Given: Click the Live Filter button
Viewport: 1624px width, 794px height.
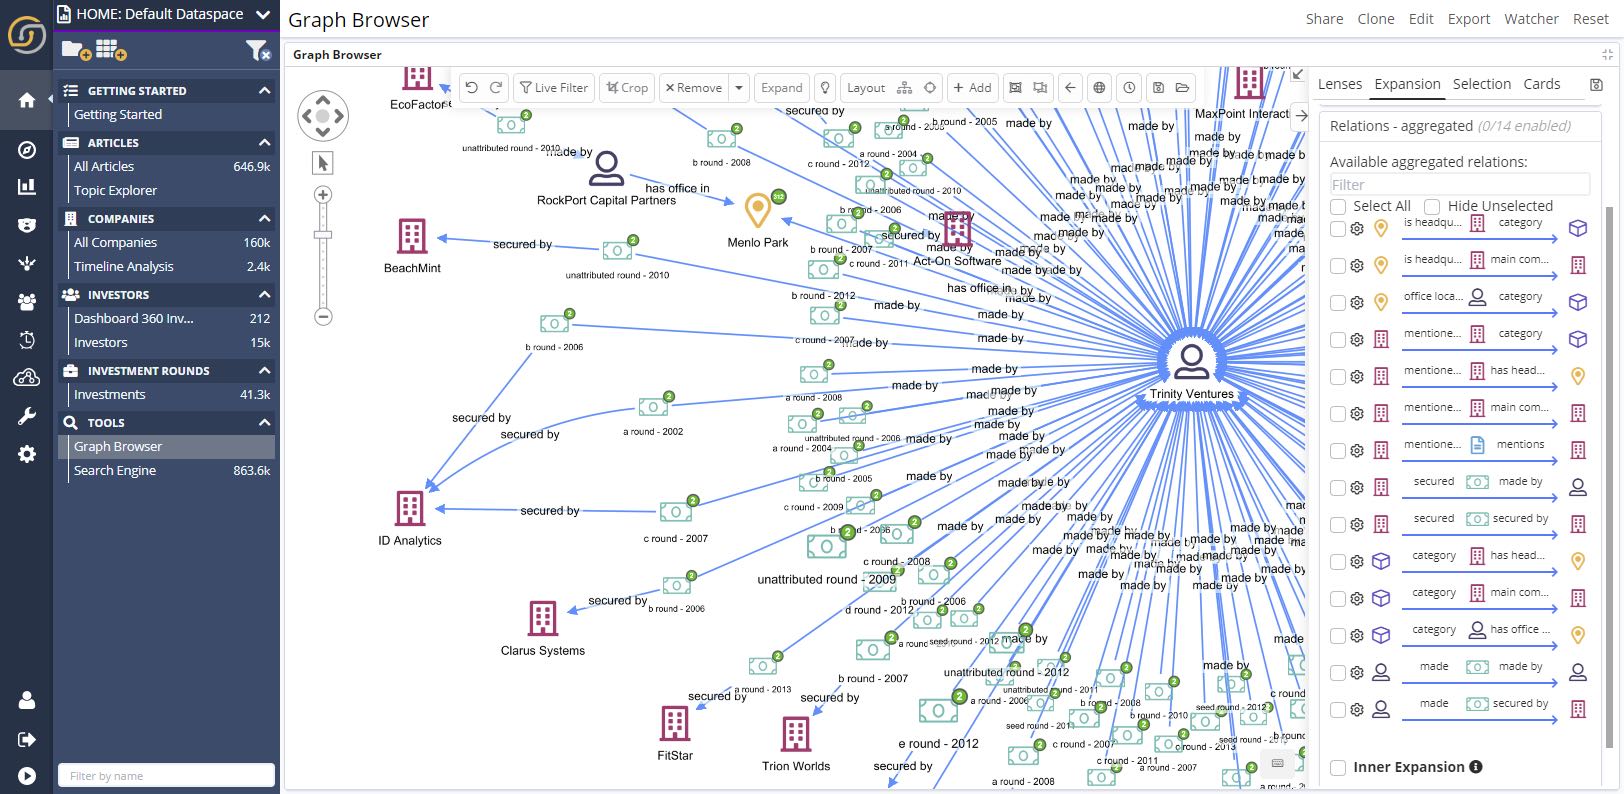Looking at the screenshot, I should [554, 88].
